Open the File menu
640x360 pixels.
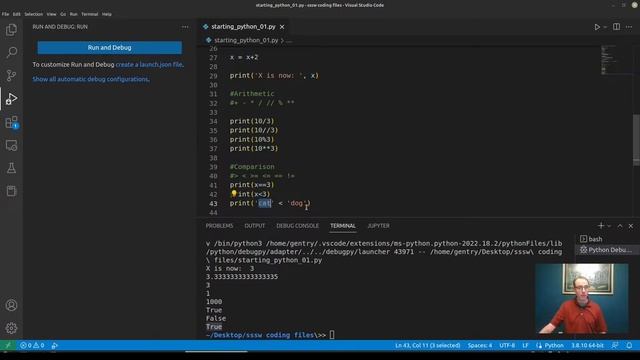[x=5, y=14]
